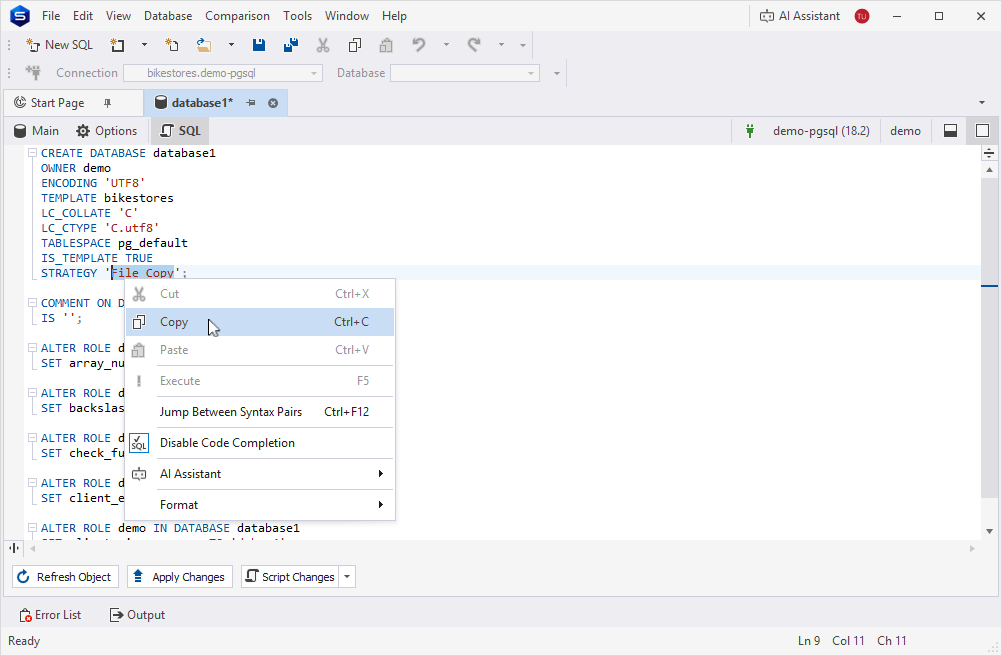Open the Database menu
The image size is (1002, 656).
pyautogui.click(x=168, y=16)
